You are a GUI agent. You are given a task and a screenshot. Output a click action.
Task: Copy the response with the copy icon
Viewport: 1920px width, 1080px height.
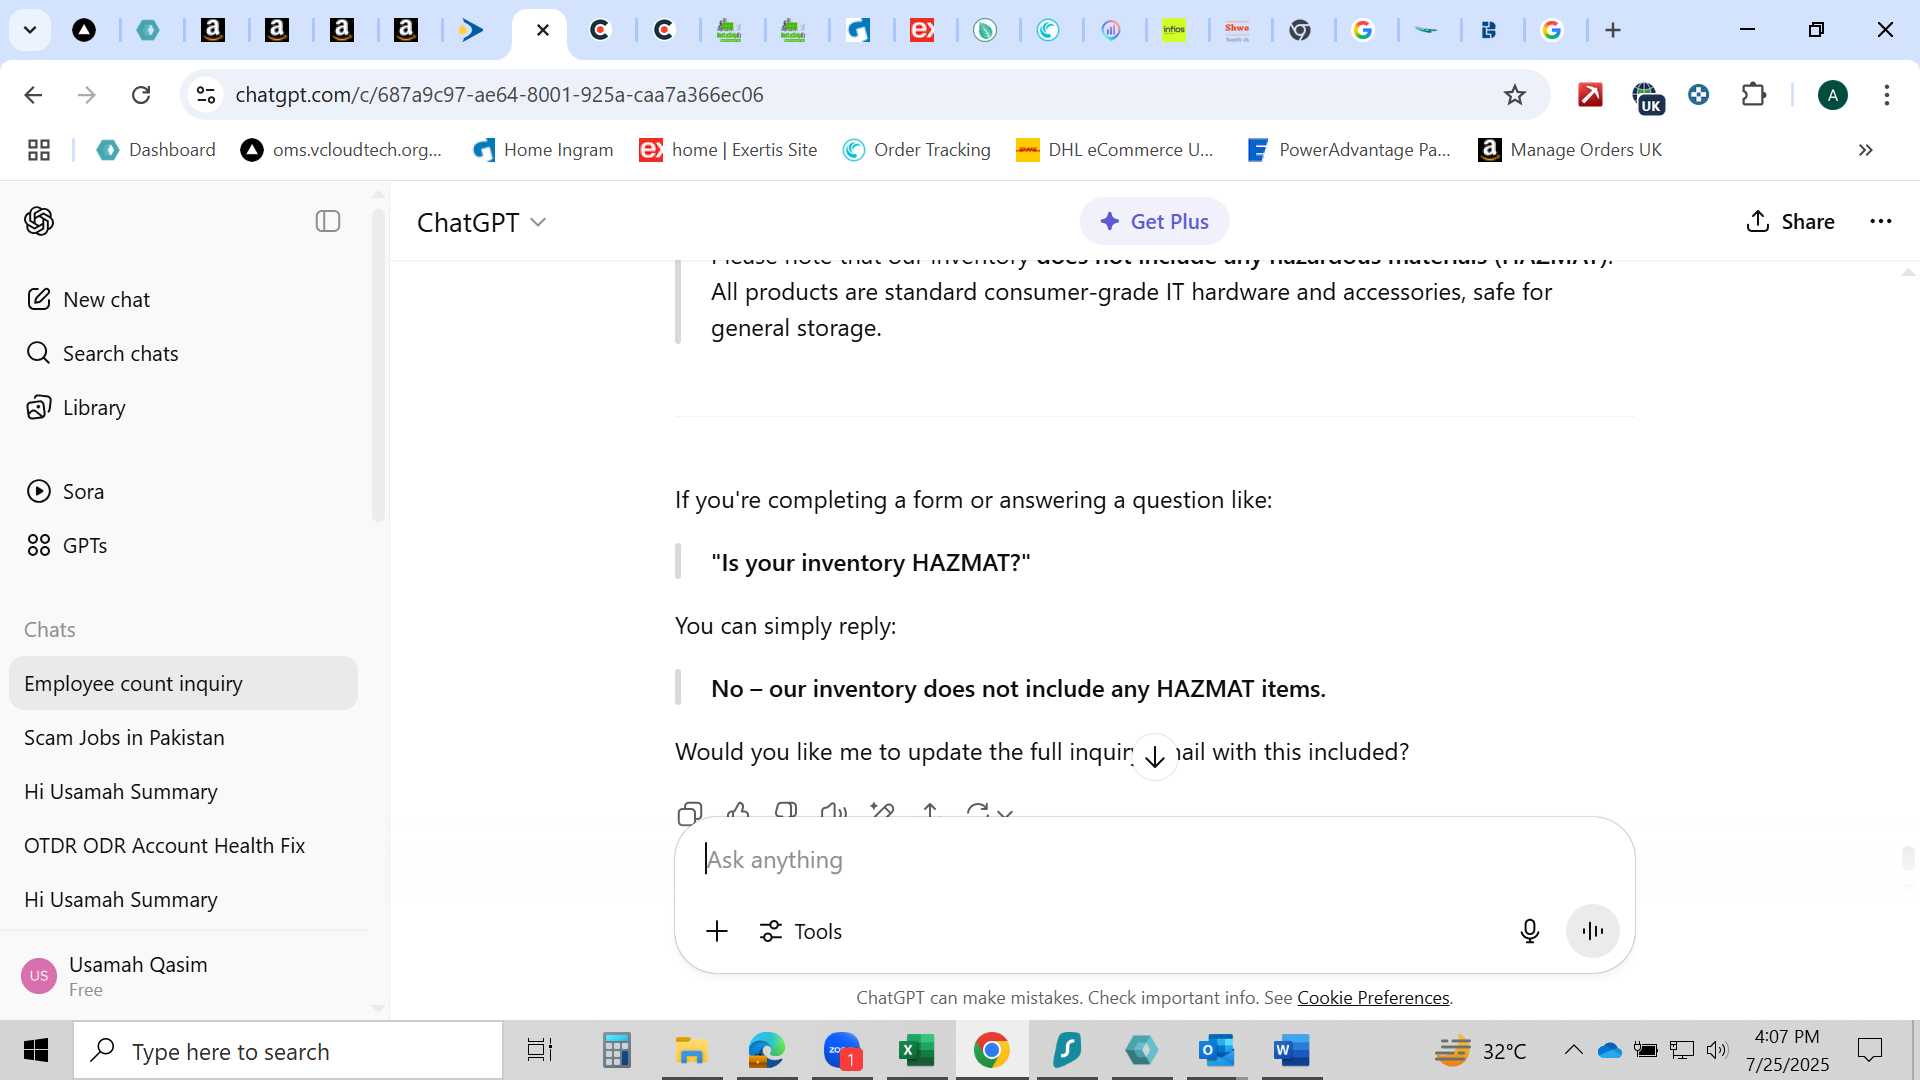tap(690, 812)
